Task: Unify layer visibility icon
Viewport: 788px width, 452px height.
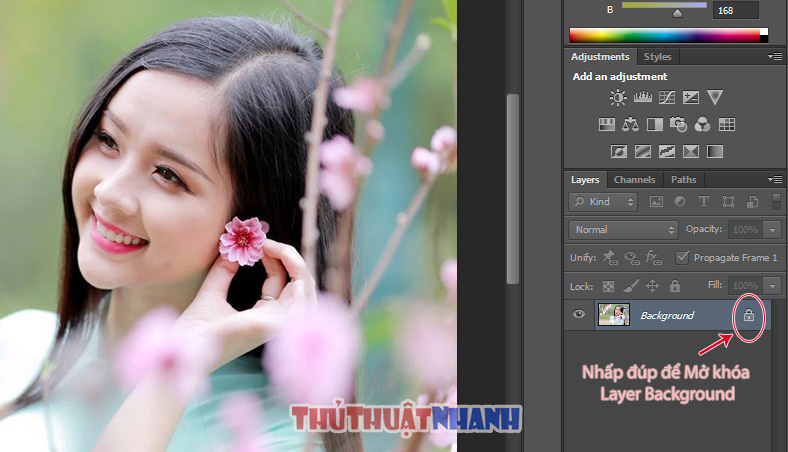Action: 632,258
